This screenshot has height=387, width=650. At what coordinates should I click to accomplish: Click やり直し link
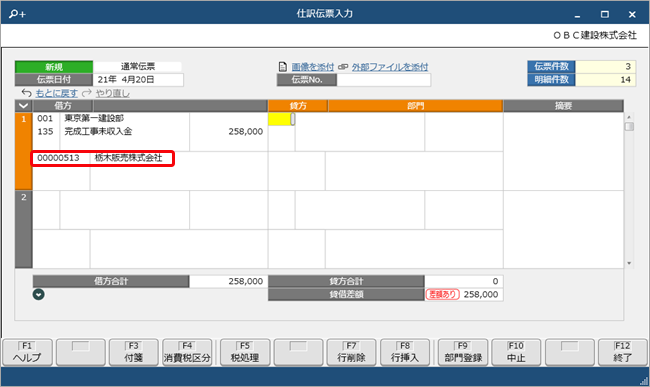[x=112, y=93]
